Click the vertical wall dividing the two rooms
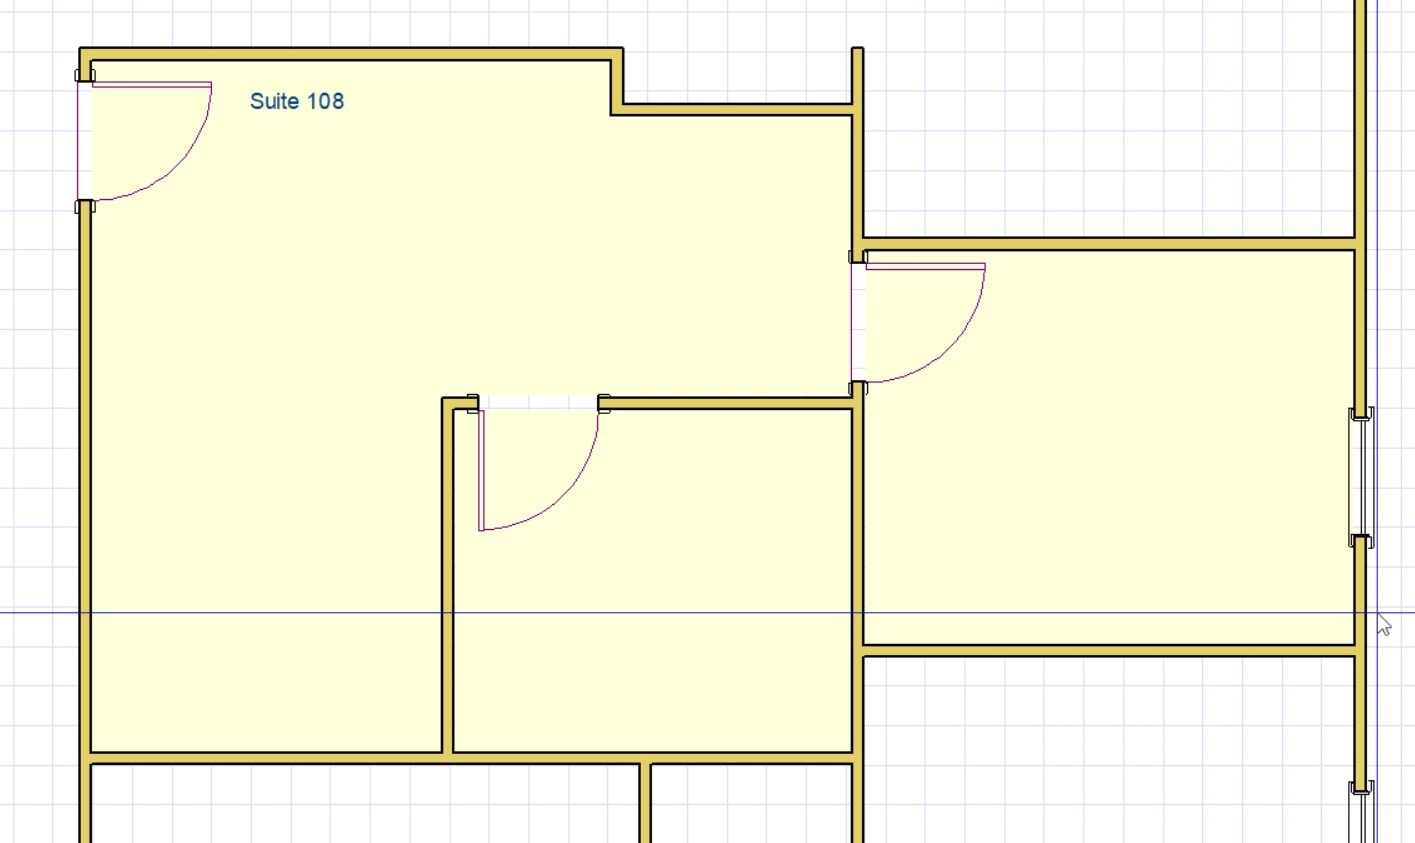Viewport: 1415px width, 843px height. [858, 500]
